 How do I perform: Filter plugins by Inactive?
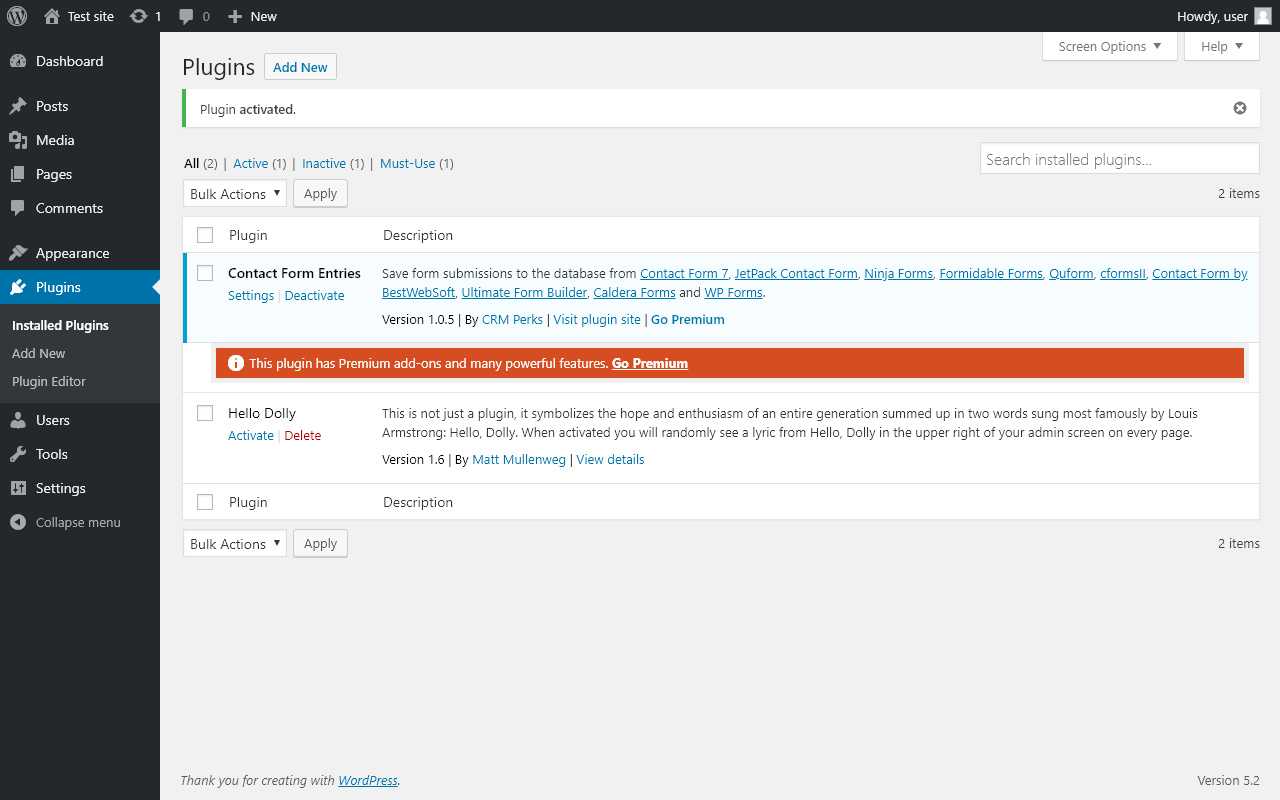324,163
